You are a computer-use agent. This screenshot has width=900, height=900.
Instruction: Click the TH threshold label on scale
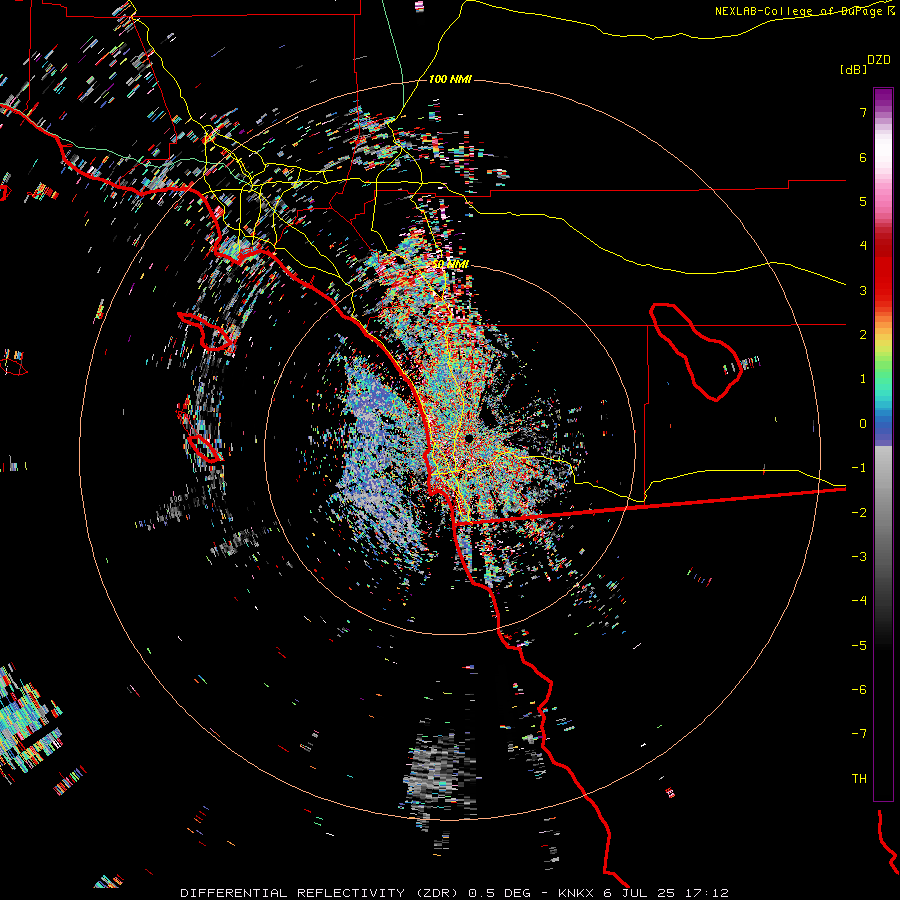coord(859,779)
